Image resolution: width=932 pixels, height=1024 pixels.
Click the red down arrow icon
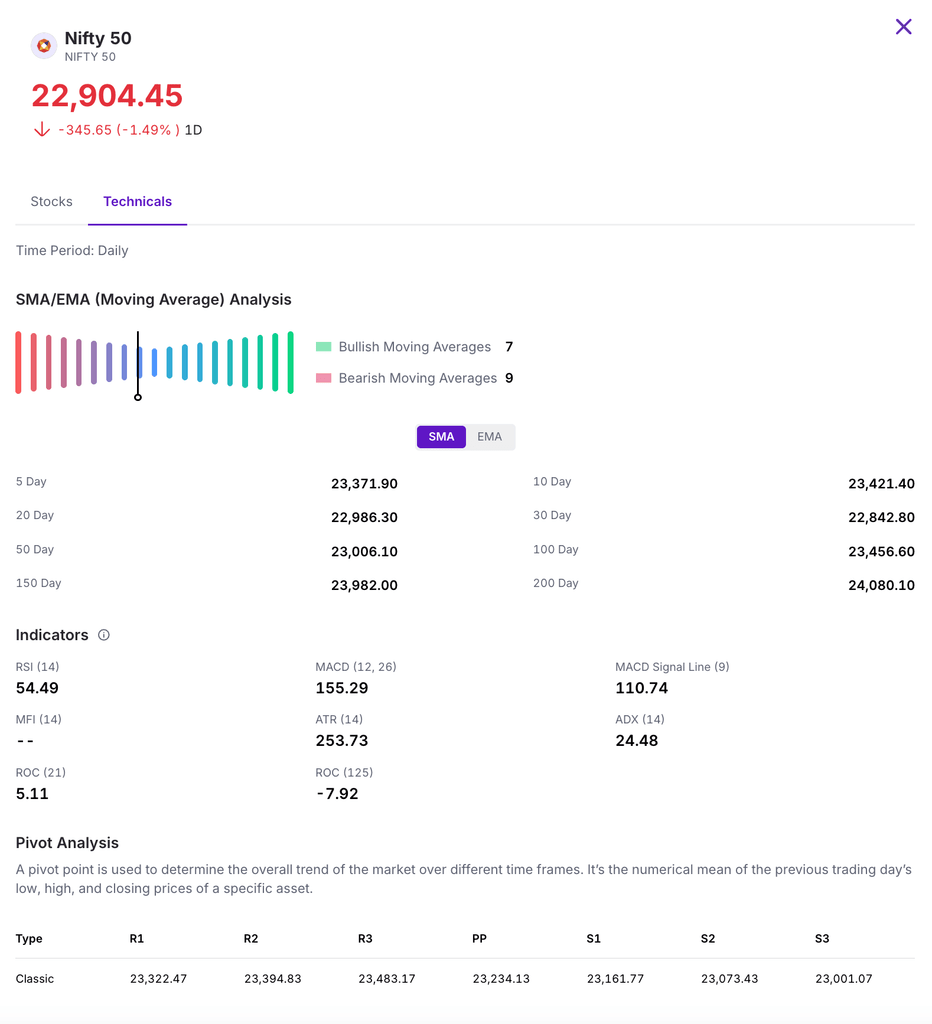41,130
